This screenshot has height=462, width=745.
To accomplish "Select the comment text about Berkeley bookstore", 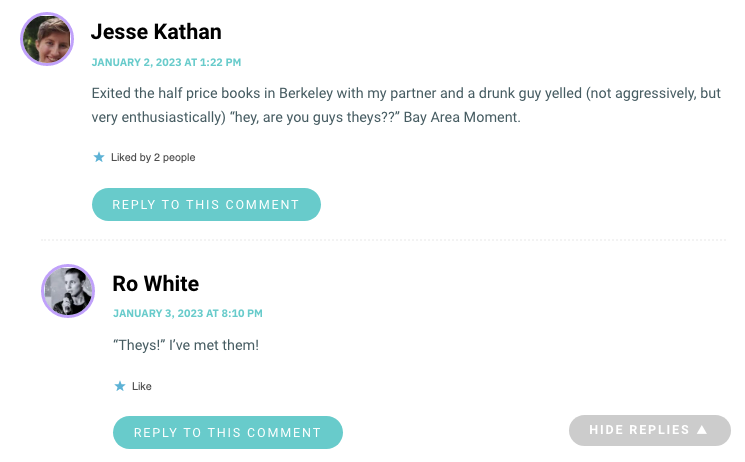I will click(406, 105).
